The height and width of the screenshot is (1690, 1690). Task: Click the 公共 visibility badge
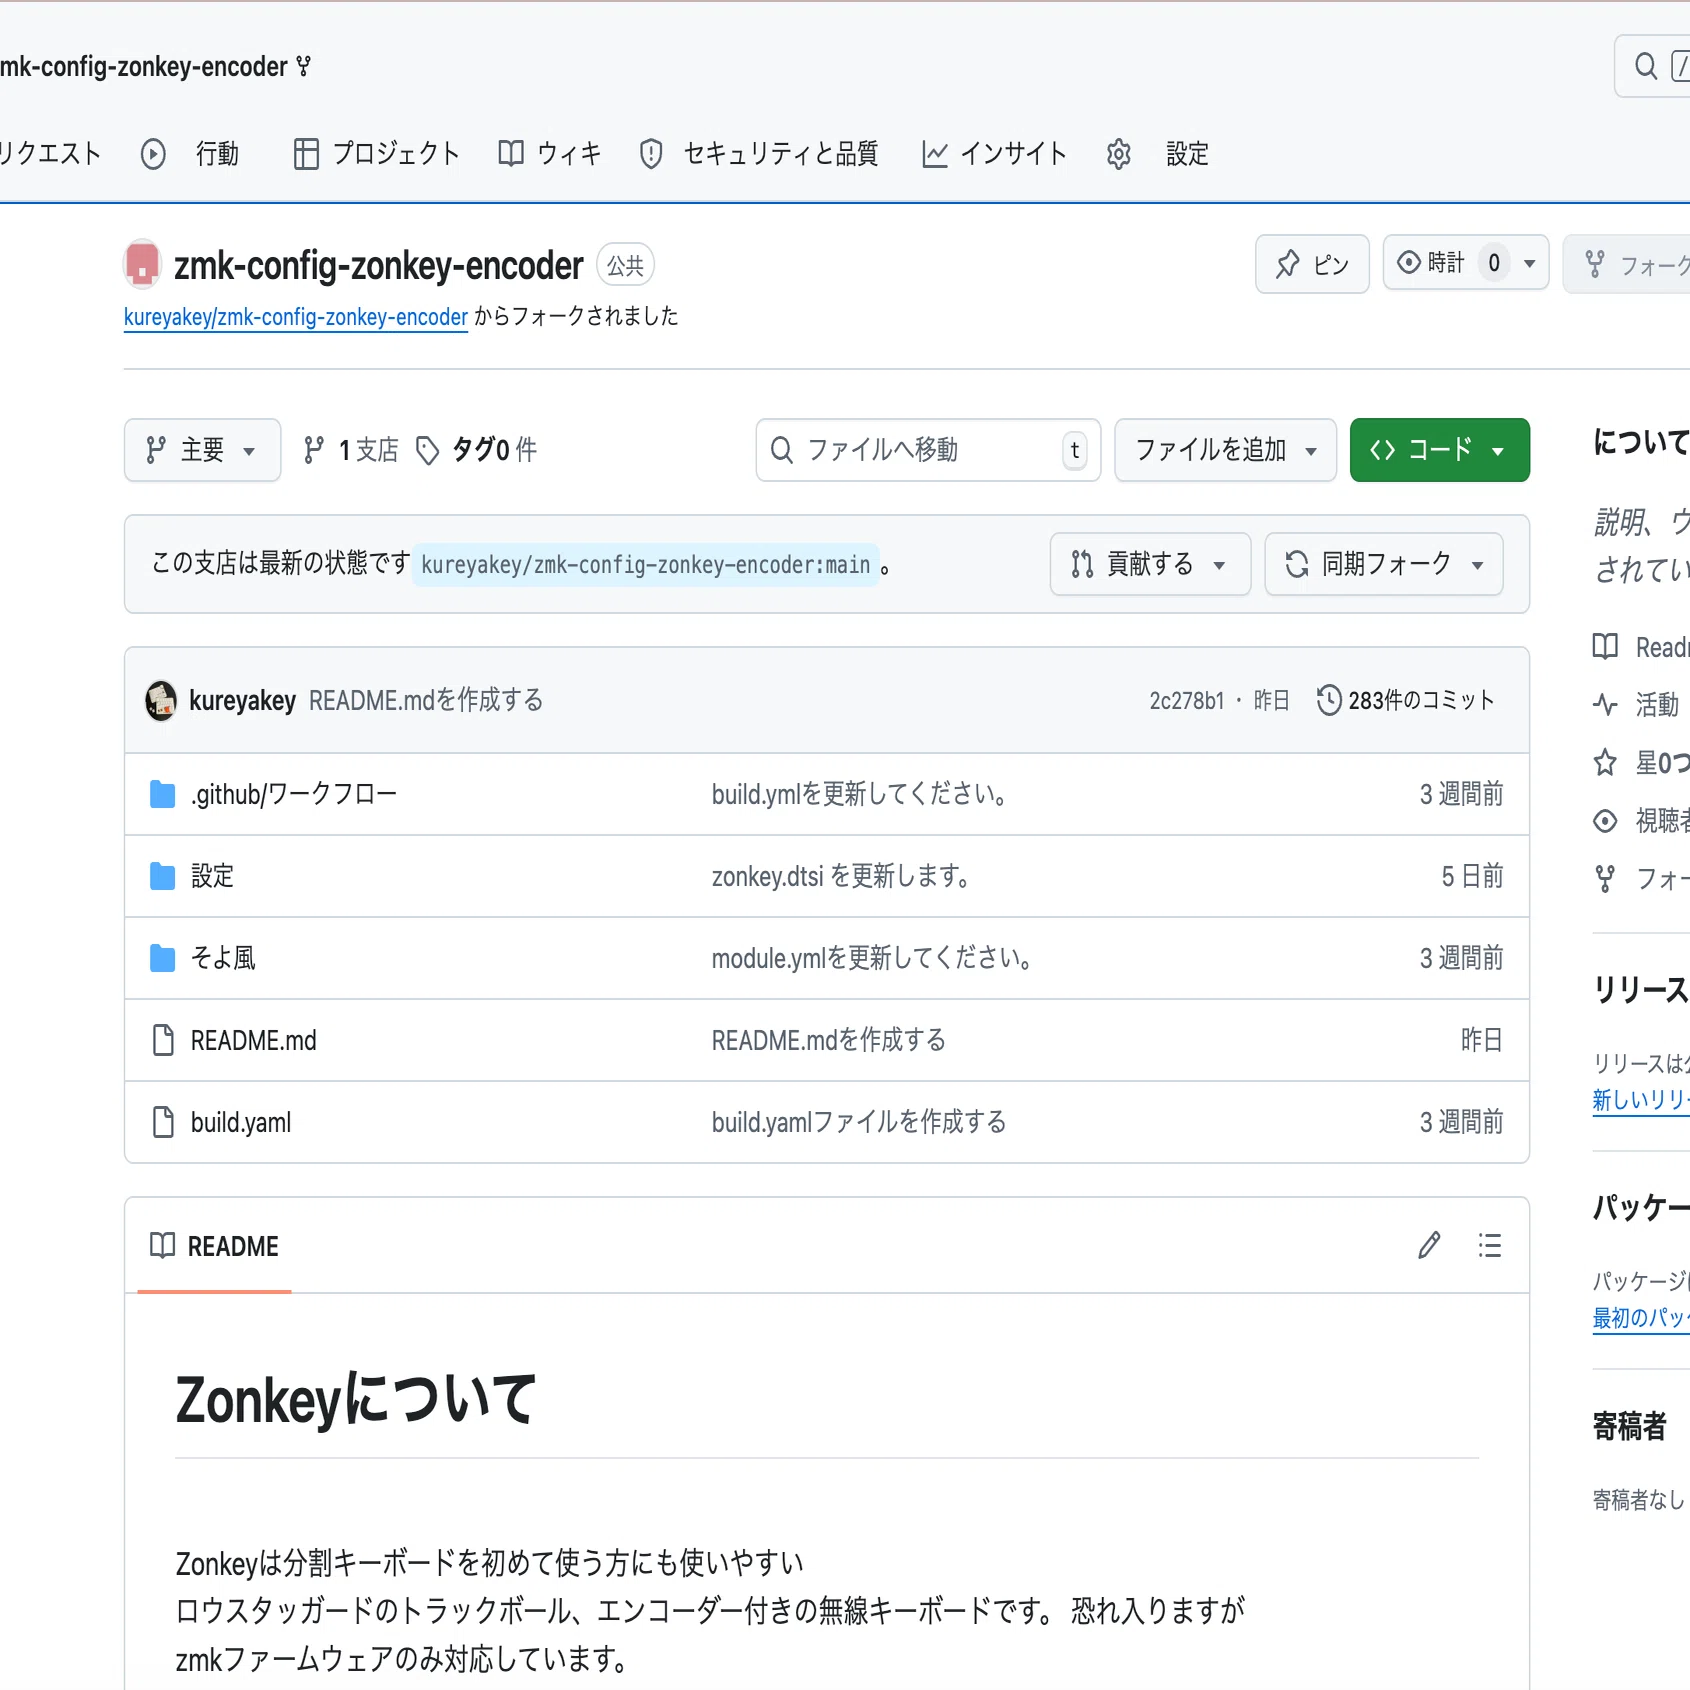pos(625,265)
